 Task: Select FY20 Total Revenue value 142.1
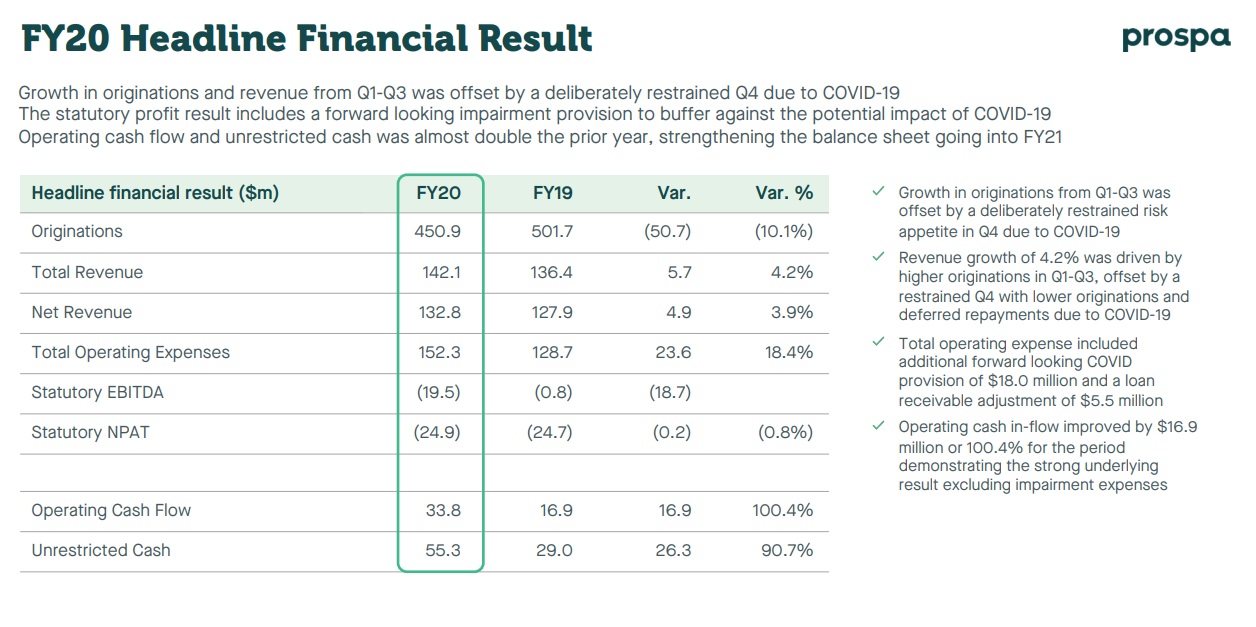[x=441, y=272]
